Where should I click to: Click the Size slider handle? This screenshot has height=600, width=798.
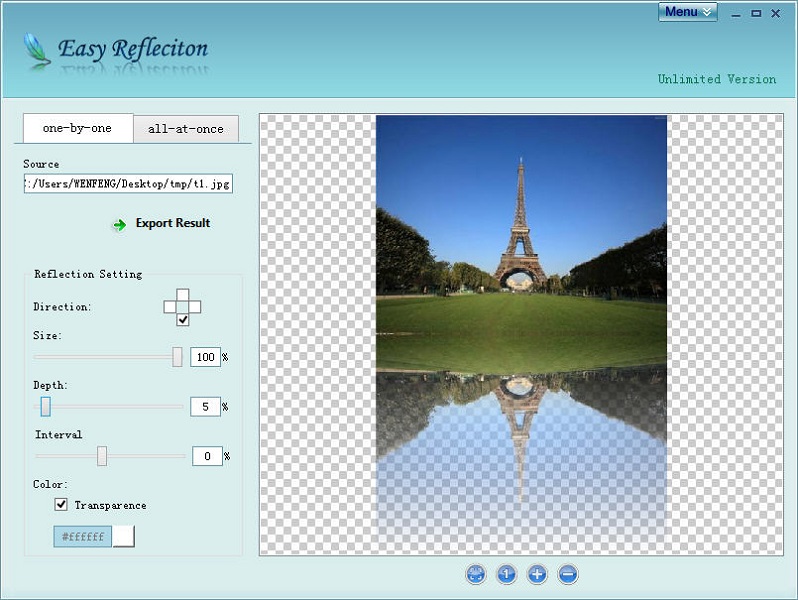tap(177, 357)
